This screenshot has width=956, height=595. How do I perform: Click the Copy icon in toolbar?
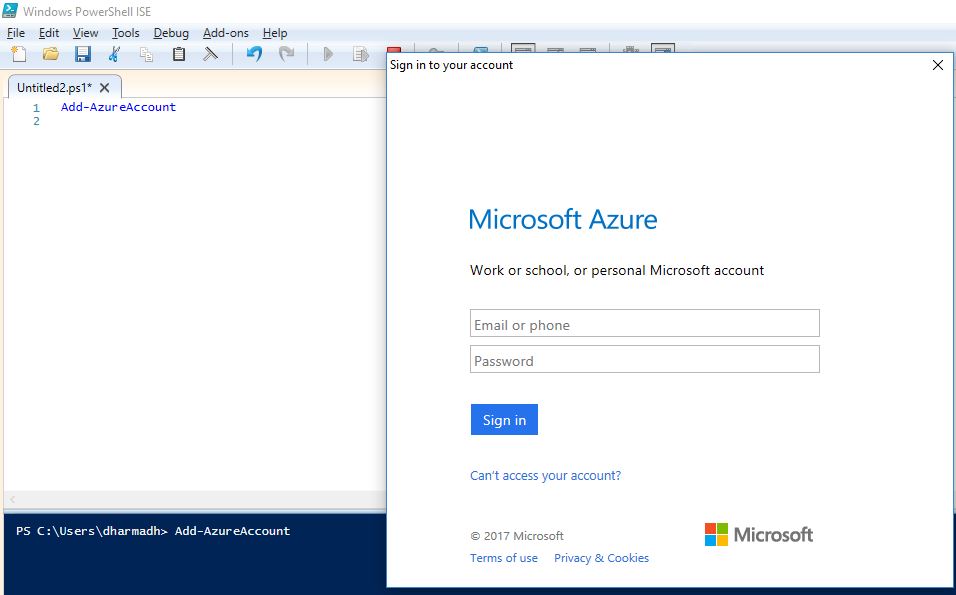[146, 54]
